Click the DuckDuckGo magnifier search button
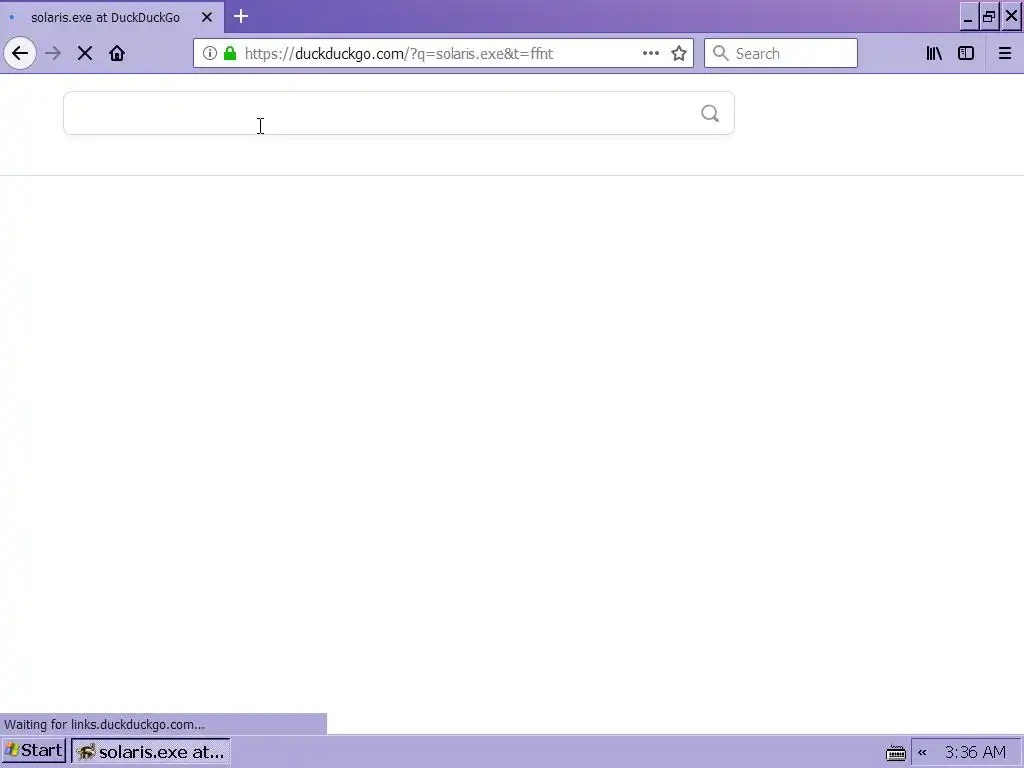Screen dimensions: 1024x768 tap(710, 114)
